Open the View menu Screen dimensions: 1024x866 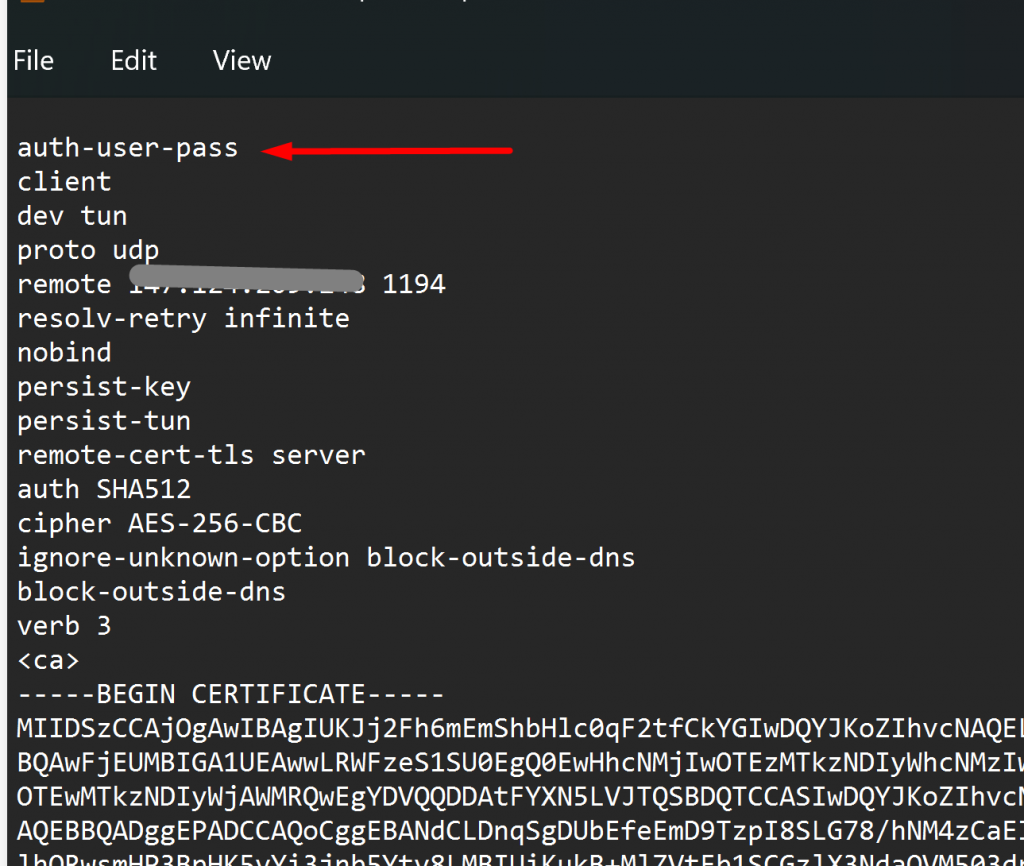tap(242, 61)
